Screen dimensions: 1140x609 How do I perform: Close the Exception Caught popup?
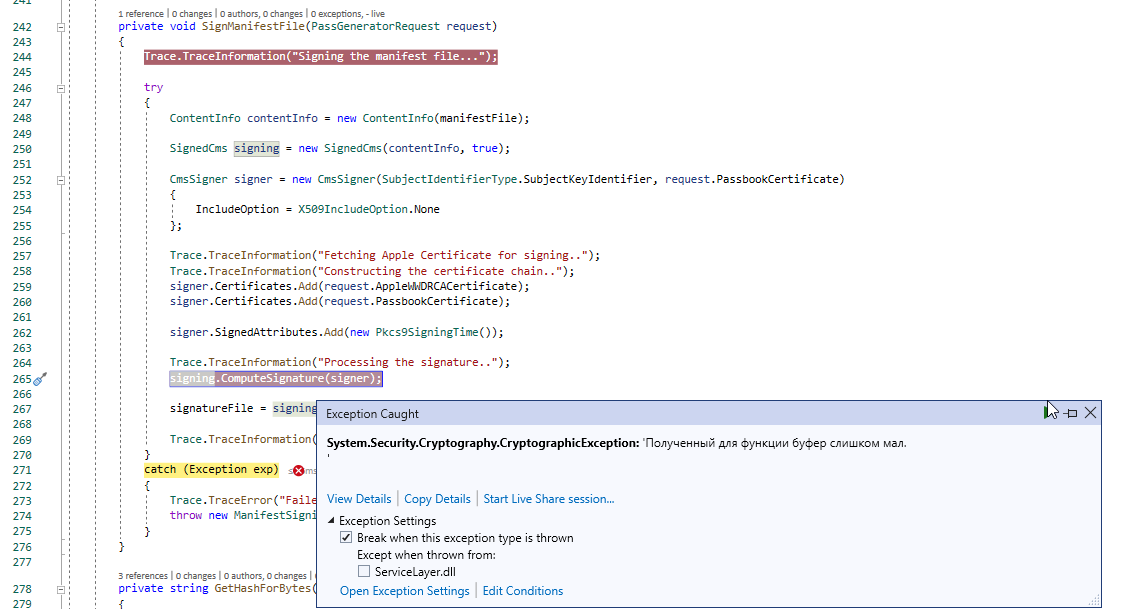1090,412
